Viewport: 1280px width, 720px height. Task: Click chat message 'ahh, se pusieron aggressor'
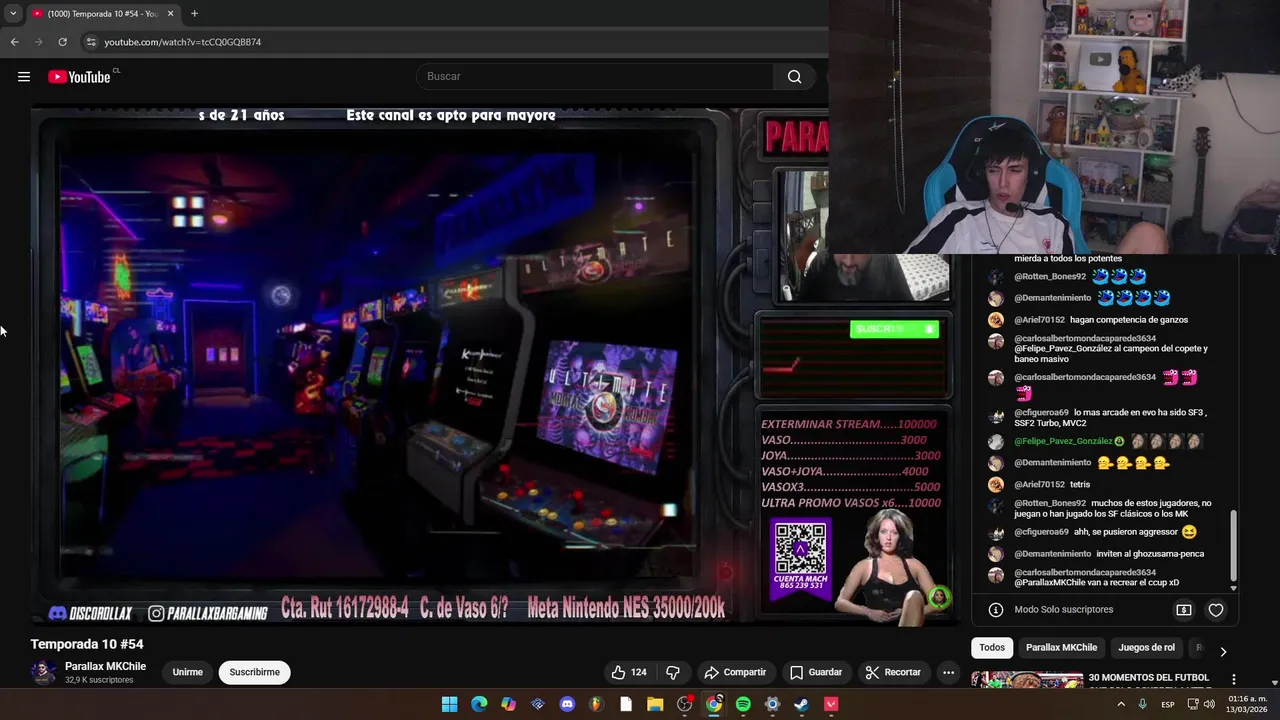coord(1125,532)
